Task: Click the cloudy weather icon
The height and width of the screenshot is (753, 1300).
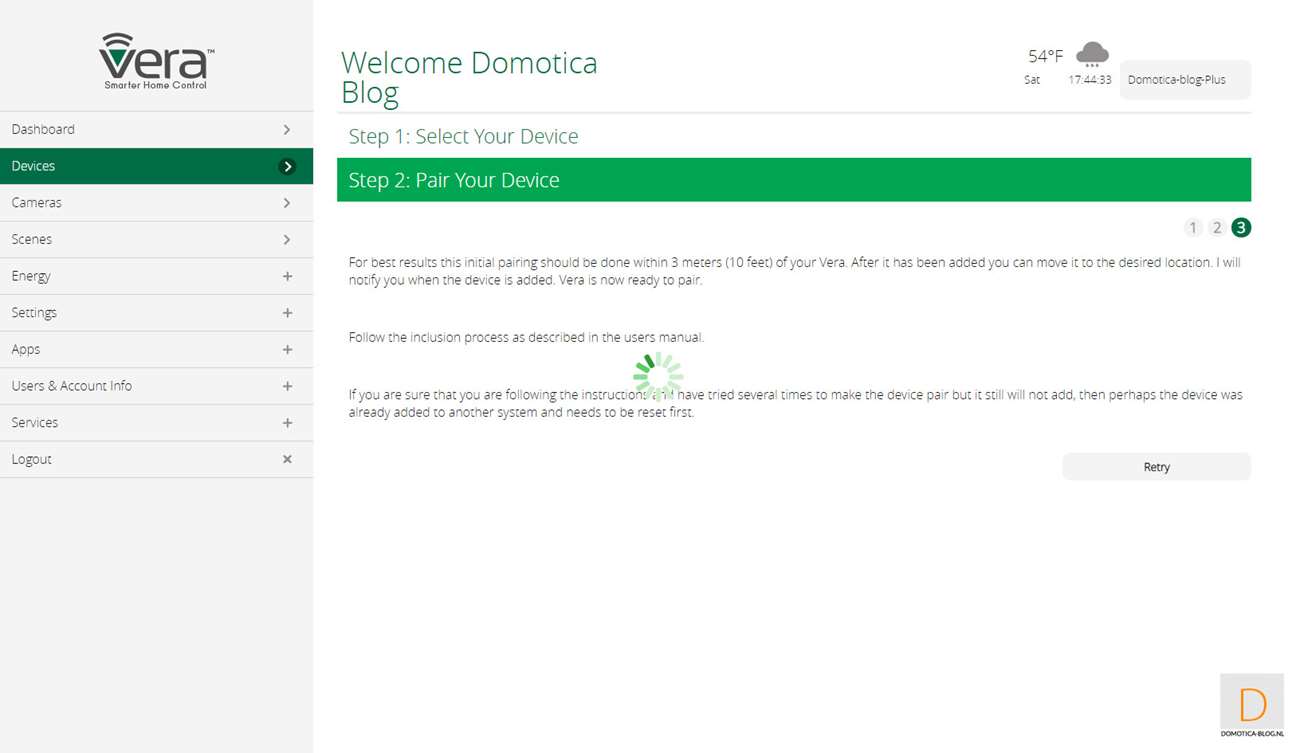Action: 1092,54
